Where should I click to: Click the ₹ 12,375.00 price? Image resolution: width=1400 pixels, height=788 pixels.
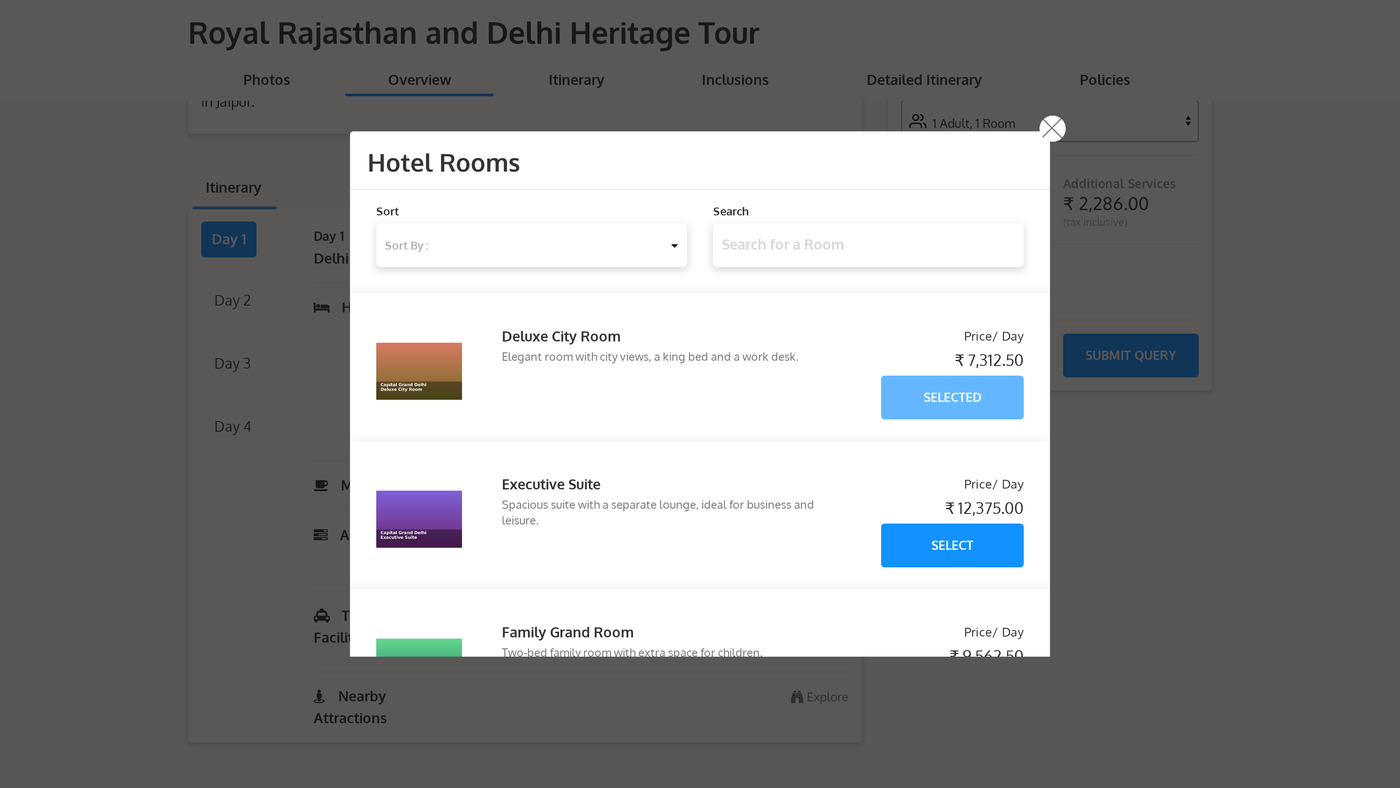[x=984, y=508]
